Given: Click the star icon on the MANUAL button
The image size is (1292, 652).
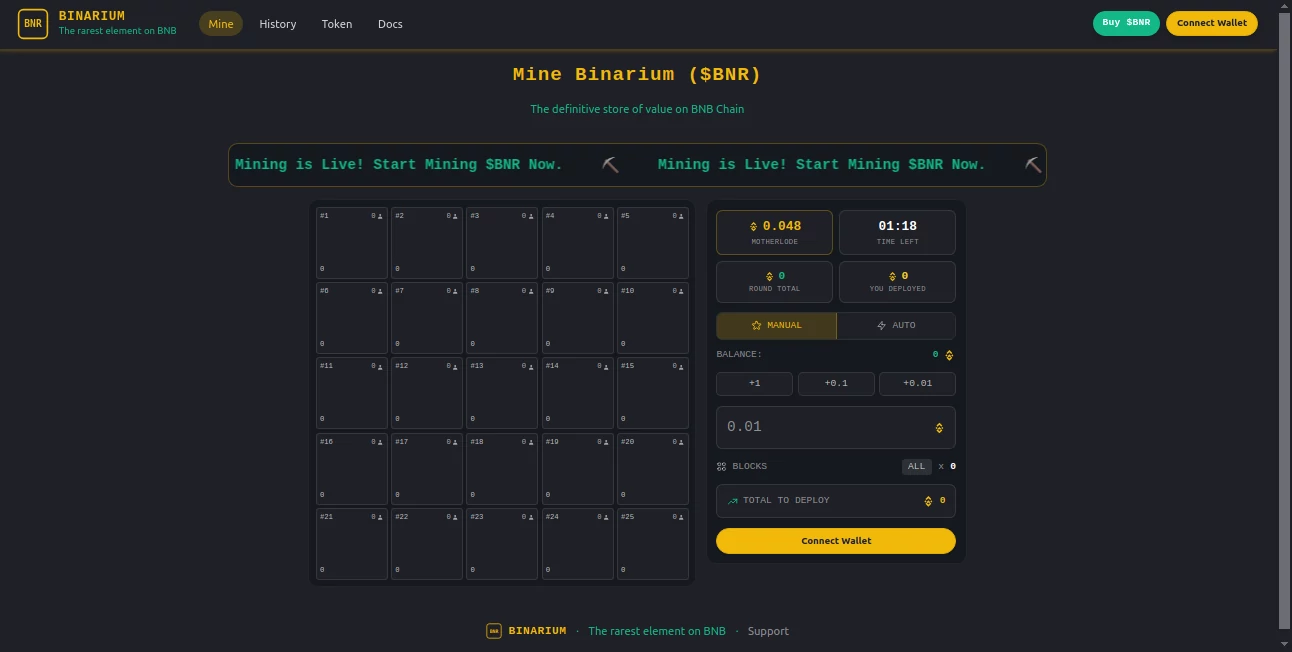Looking at the screenshot, I should (x=758, y=325).
